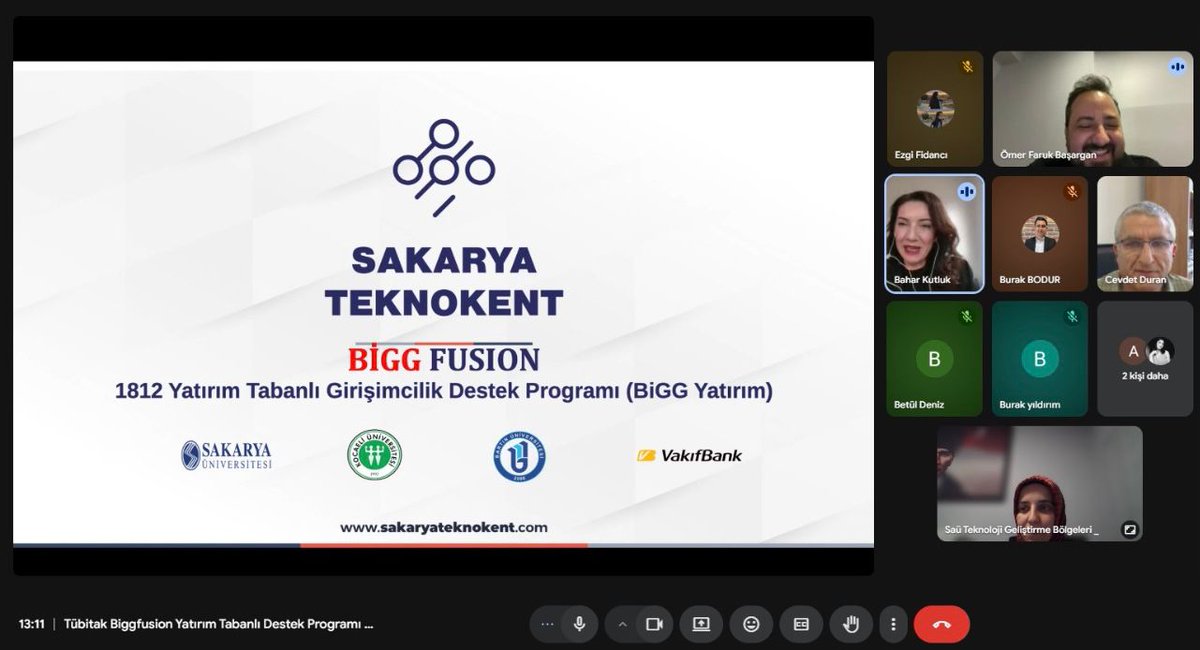
Task: Open the meeting title 'Tübitak Biggfusion' details
Action: [218, 623]
